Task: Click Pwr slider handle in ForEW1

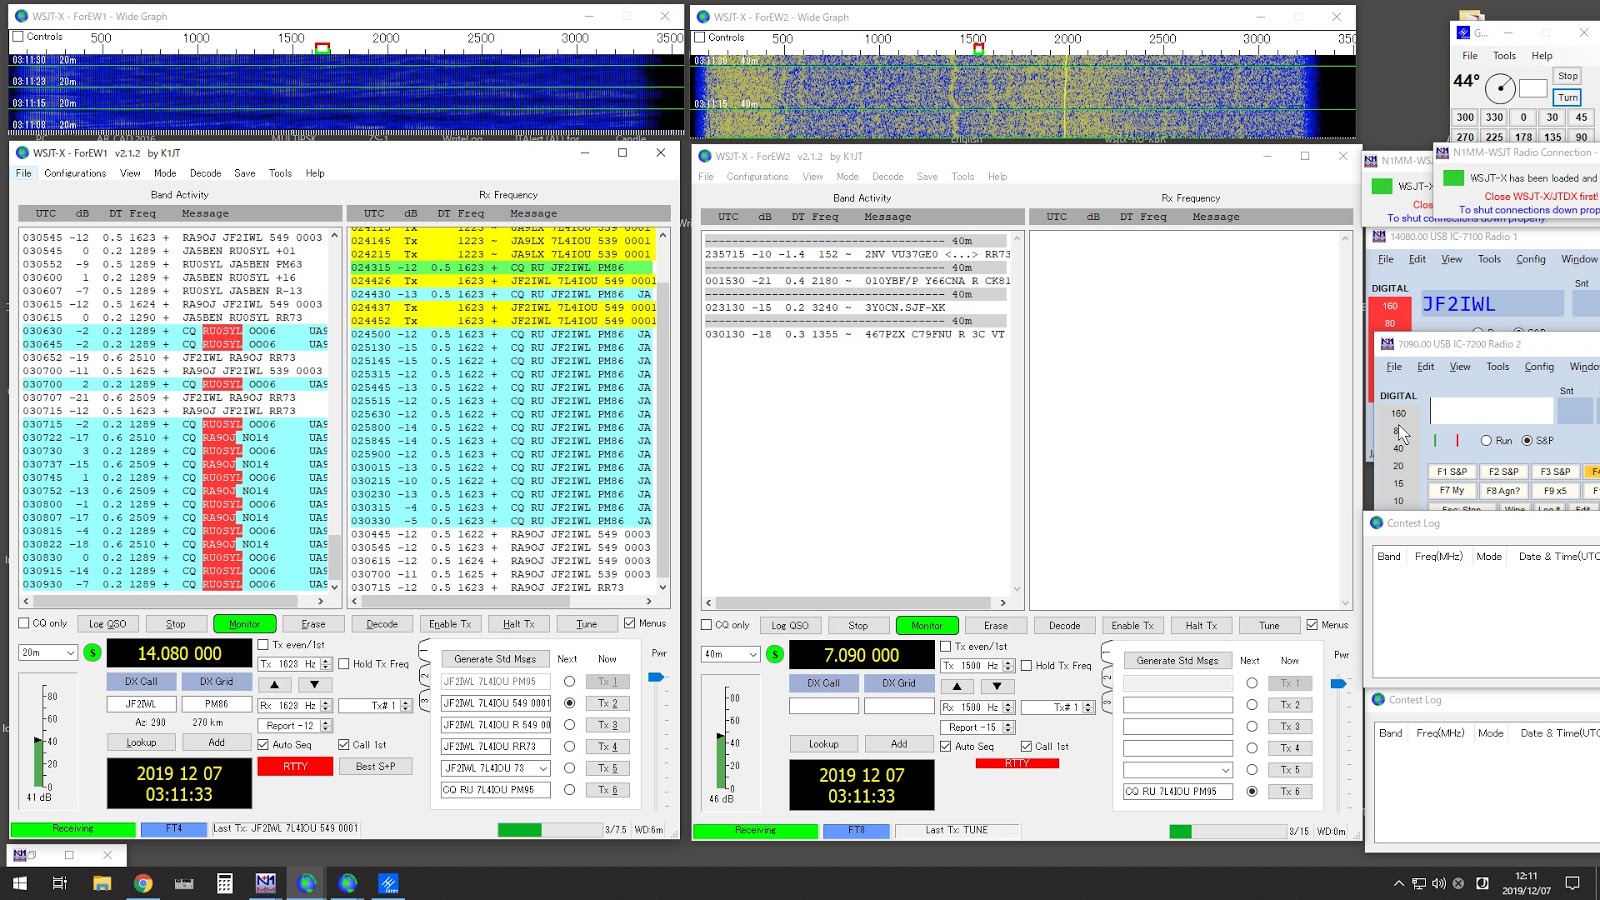Action: pos(656,677)
